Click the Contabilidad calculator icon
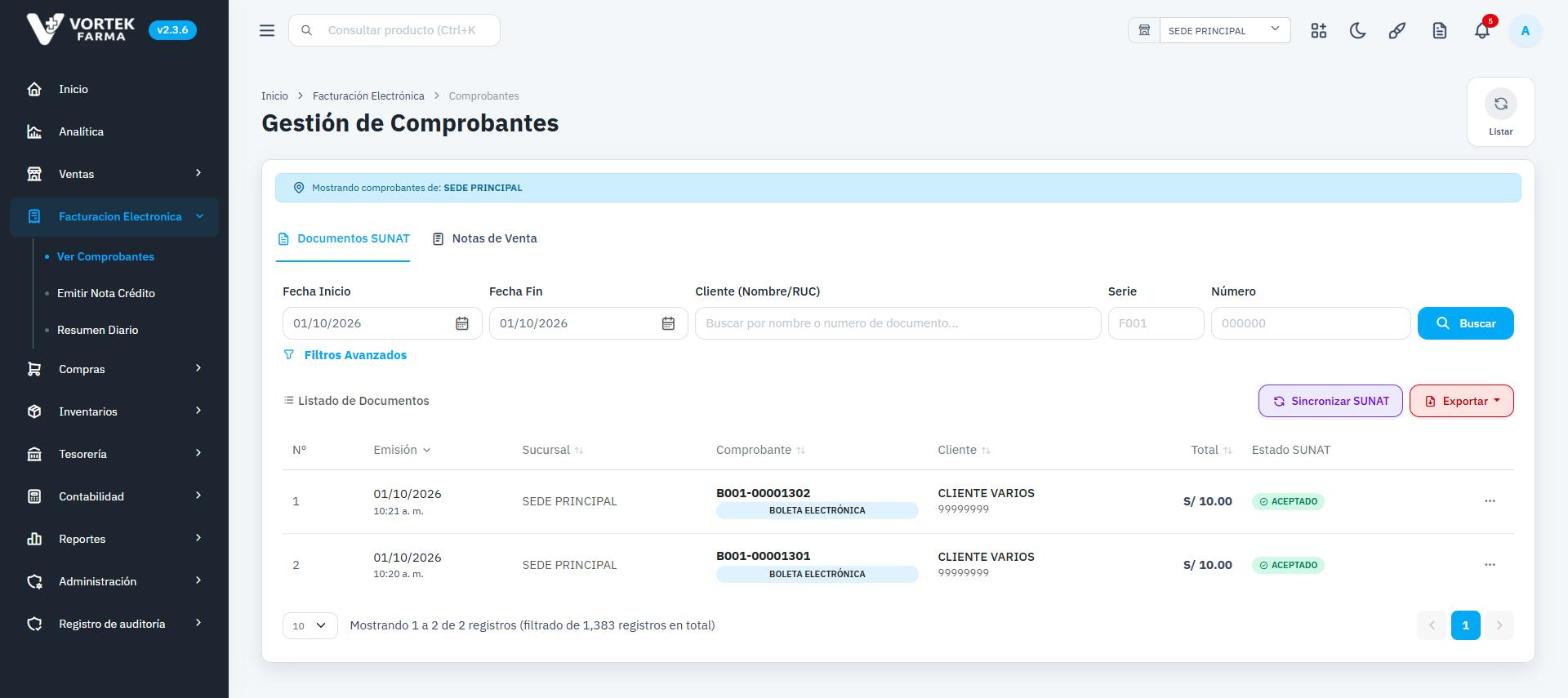 [x=34, y=496]
